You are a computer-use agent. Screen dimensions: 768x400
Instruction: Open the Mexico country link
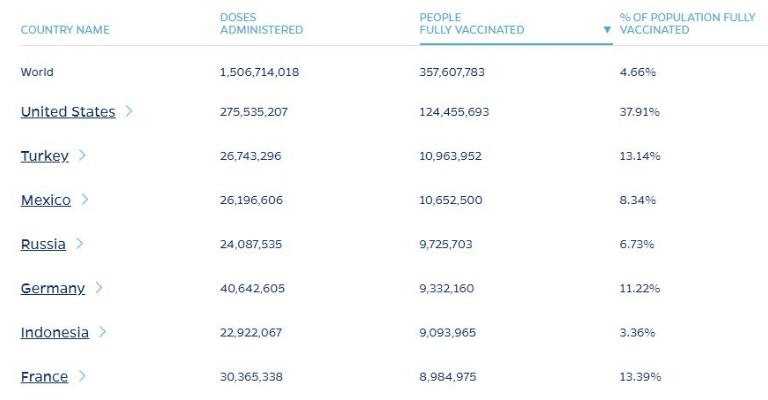coord(46,200)
